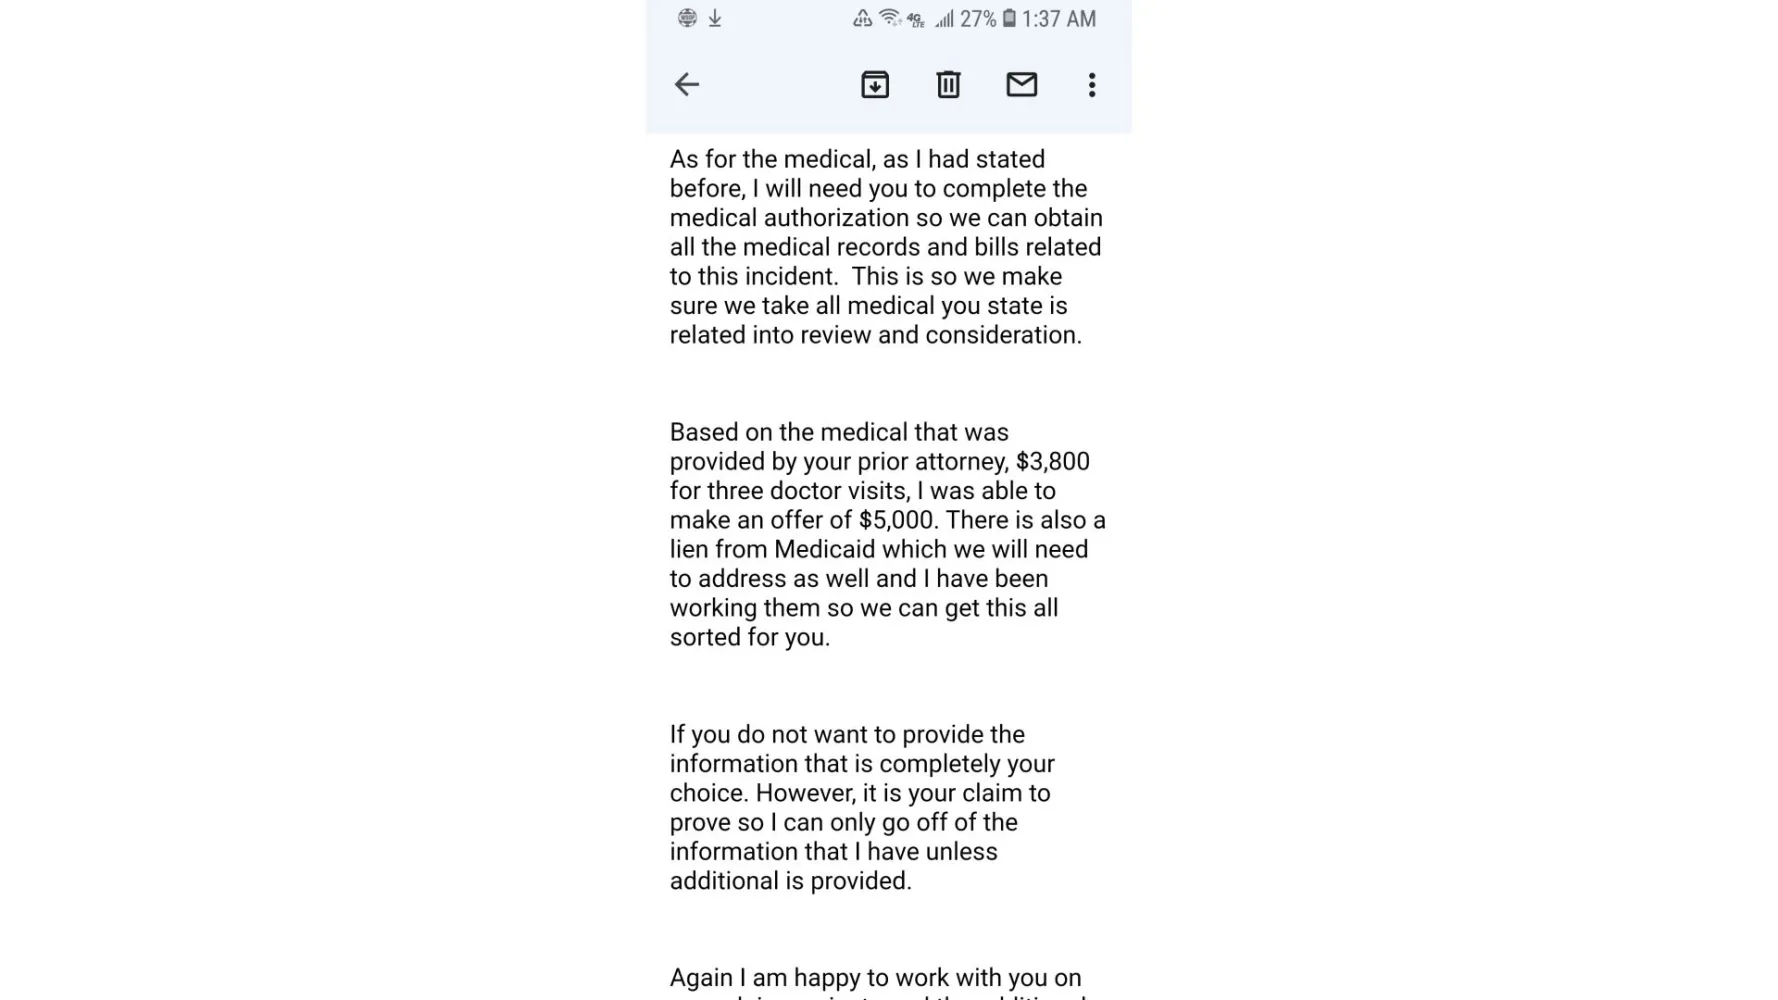Tap the paragraph starting 'Based on the medical'
Screen dimensions: 1778x1000
[886, 534]
